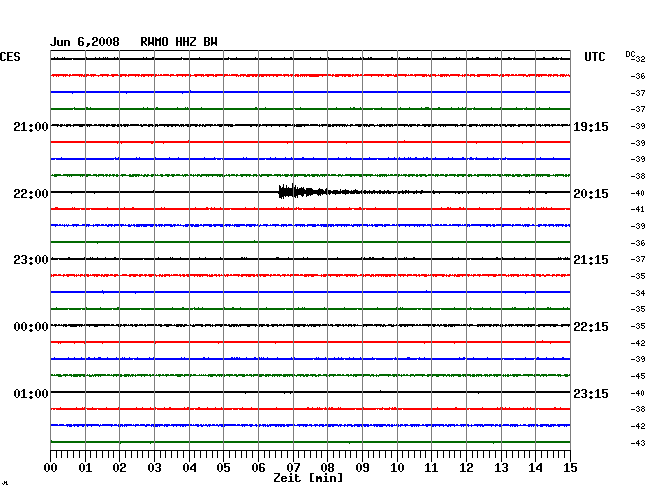
Task: Select the 22:15 UTC time label
Action: tap(591, 327)
